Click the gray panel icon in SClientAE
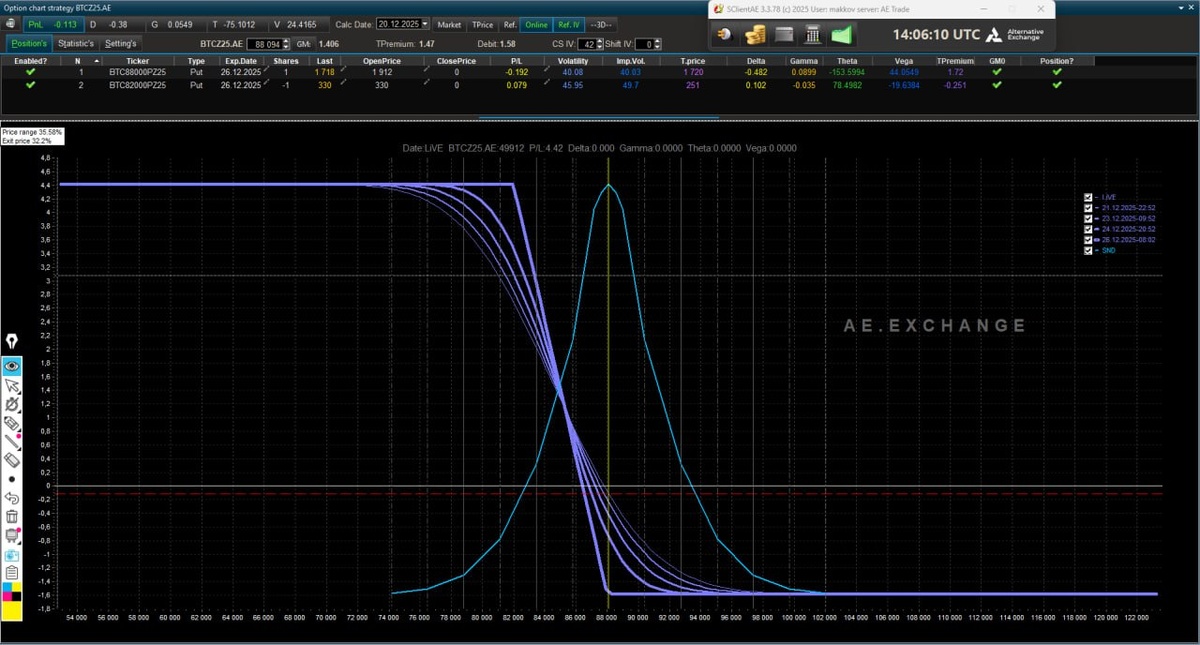1200x645 pixels. pos(784,35)
